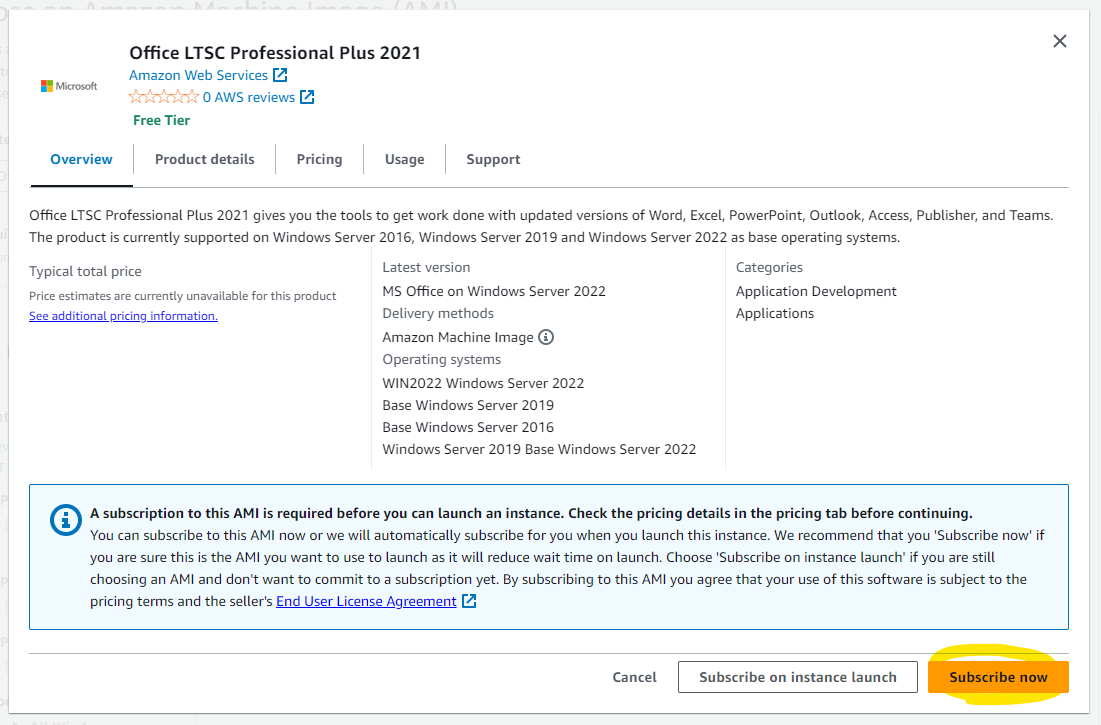The width and height of the screenshot is (1101, 725).
Task: Open the End User License Agreement
Action: (x=366, y=601)
